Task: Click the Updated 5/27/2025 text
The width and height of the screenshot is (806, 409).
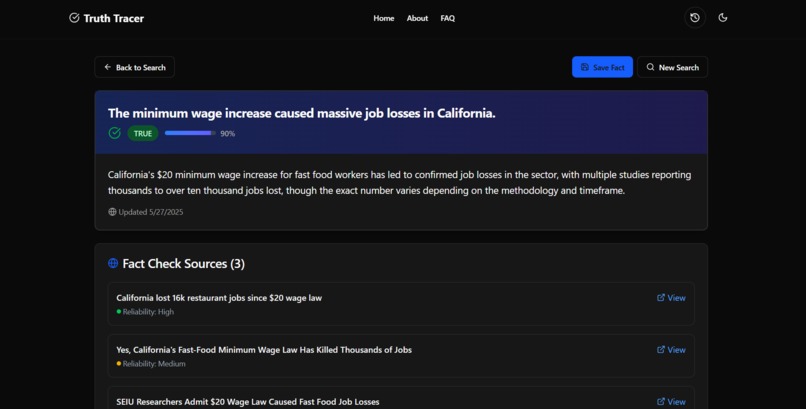Action: (151, 212)
